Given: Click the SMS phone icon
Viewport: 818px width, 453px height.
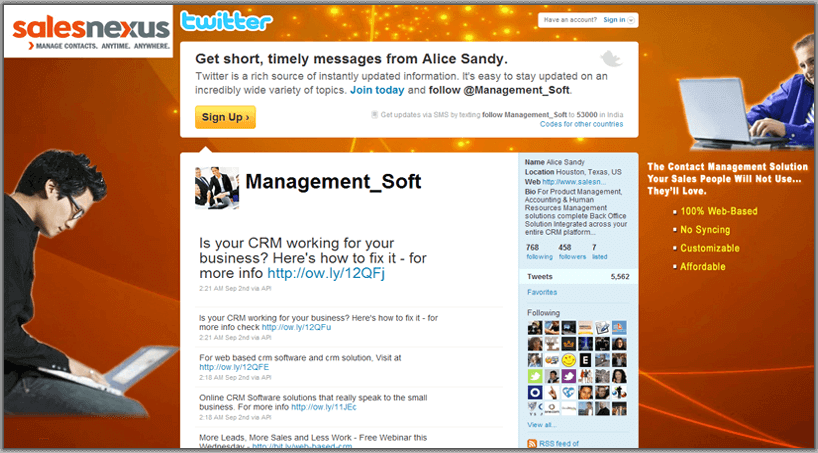Looking at the screenshot, I should 374,114.
